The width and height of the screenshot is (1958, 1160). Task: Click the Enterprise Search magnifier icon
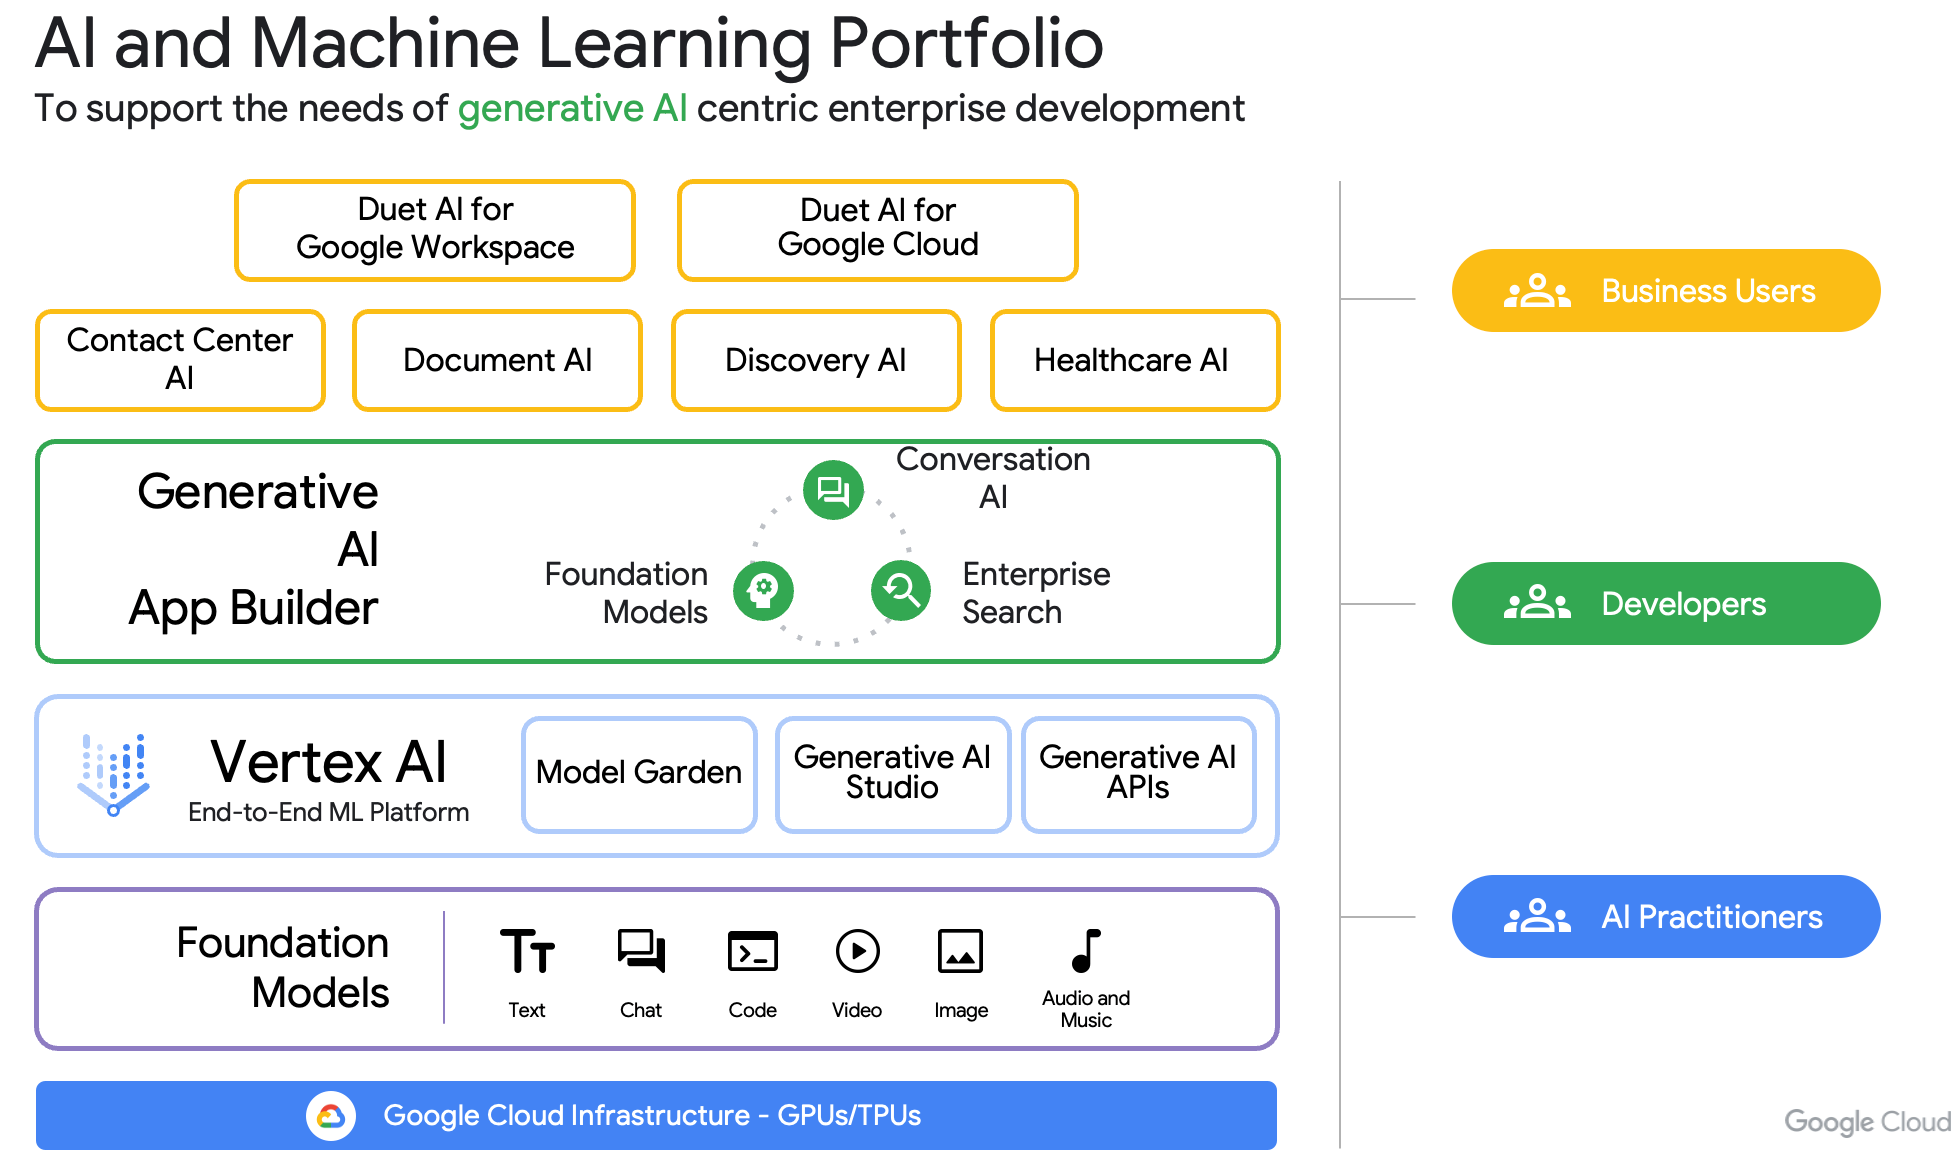click(900, 590)
